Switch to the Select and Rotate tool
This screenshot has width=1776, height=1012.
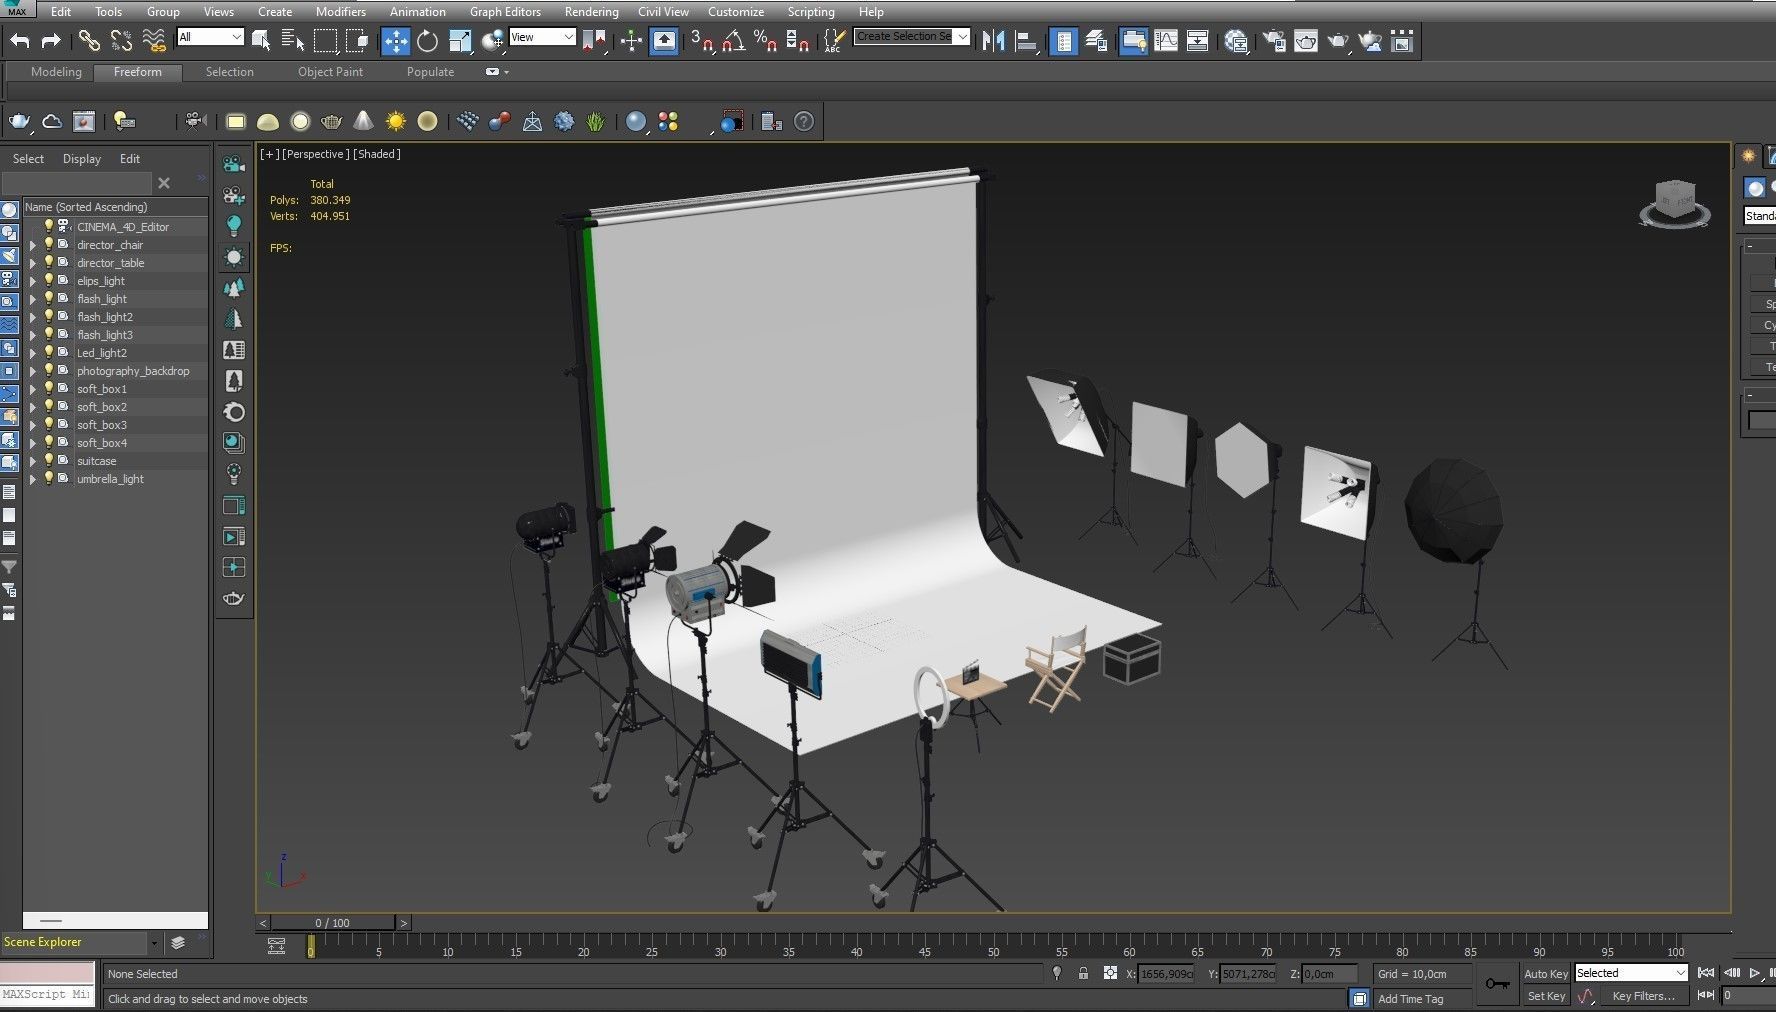[428, 41]
